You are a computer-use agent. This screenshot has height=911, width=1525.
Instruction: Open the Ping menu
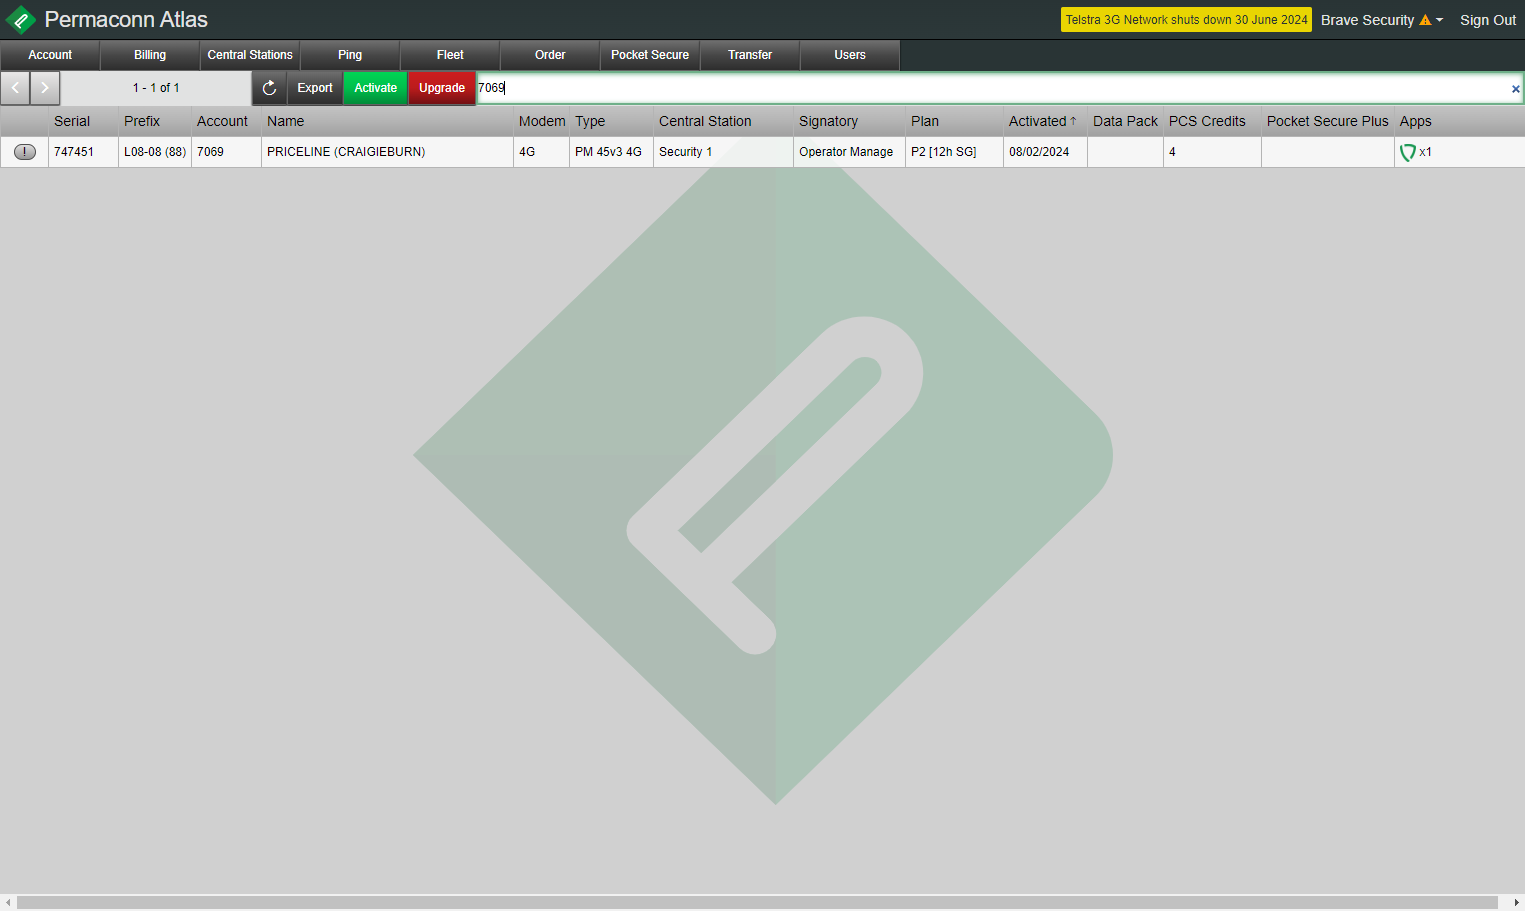click(x=350, y=55)
